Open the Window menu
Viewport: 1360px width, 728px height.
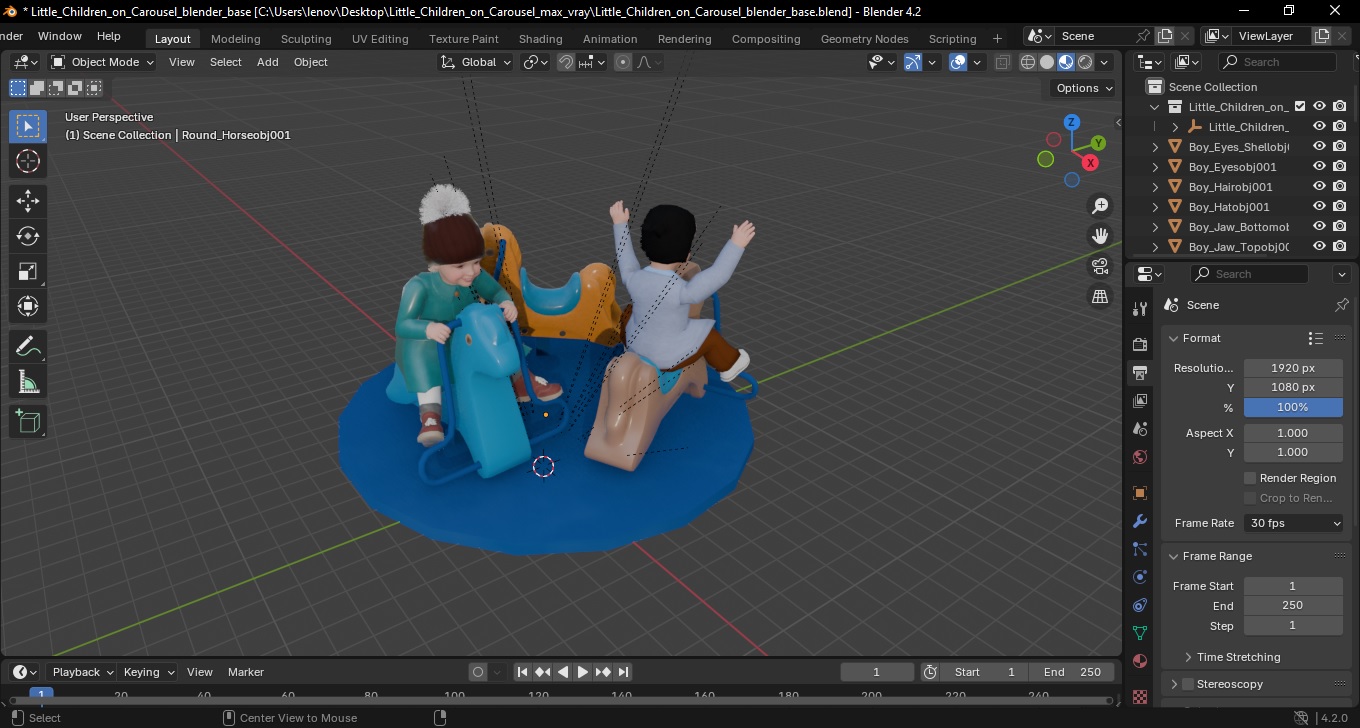[x=60, y=36]
